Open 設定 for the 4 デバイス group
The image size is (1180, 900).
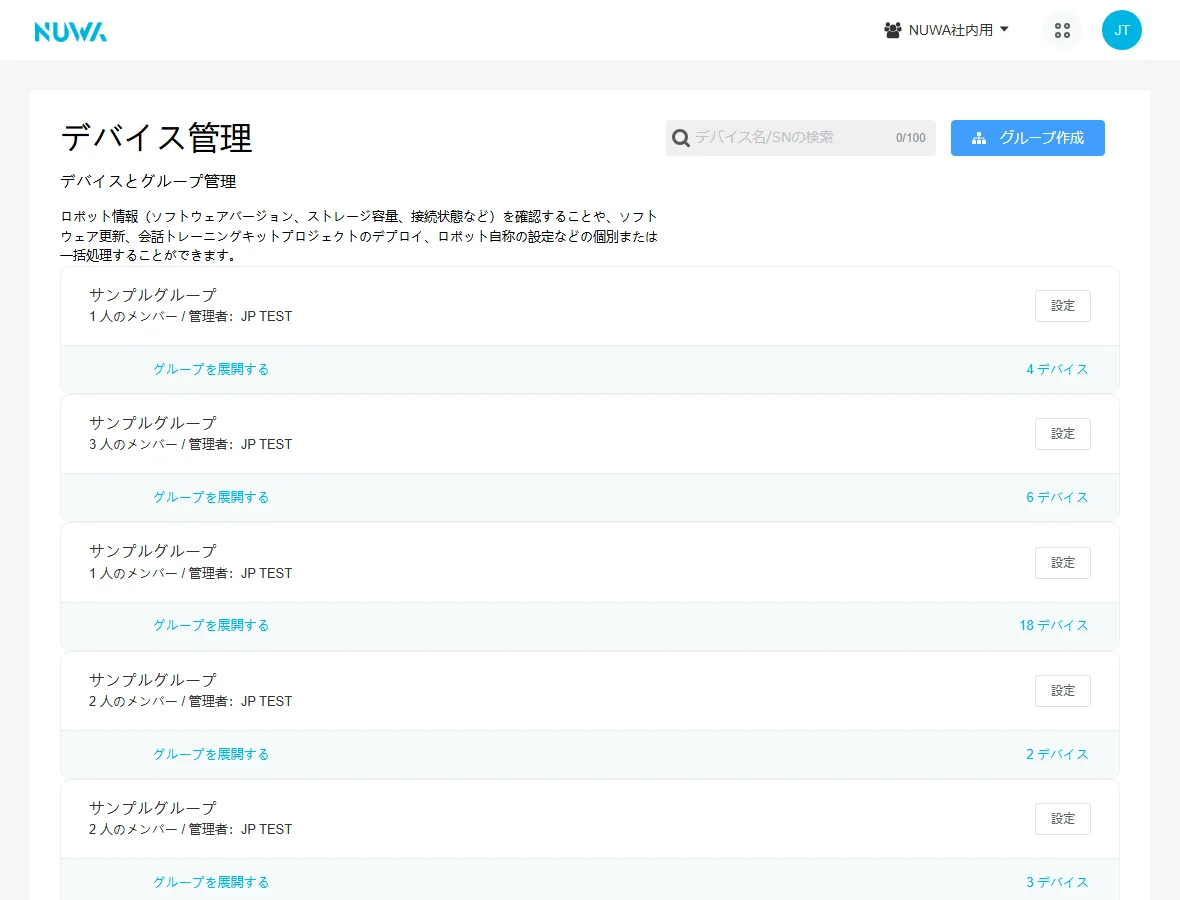1063,306
